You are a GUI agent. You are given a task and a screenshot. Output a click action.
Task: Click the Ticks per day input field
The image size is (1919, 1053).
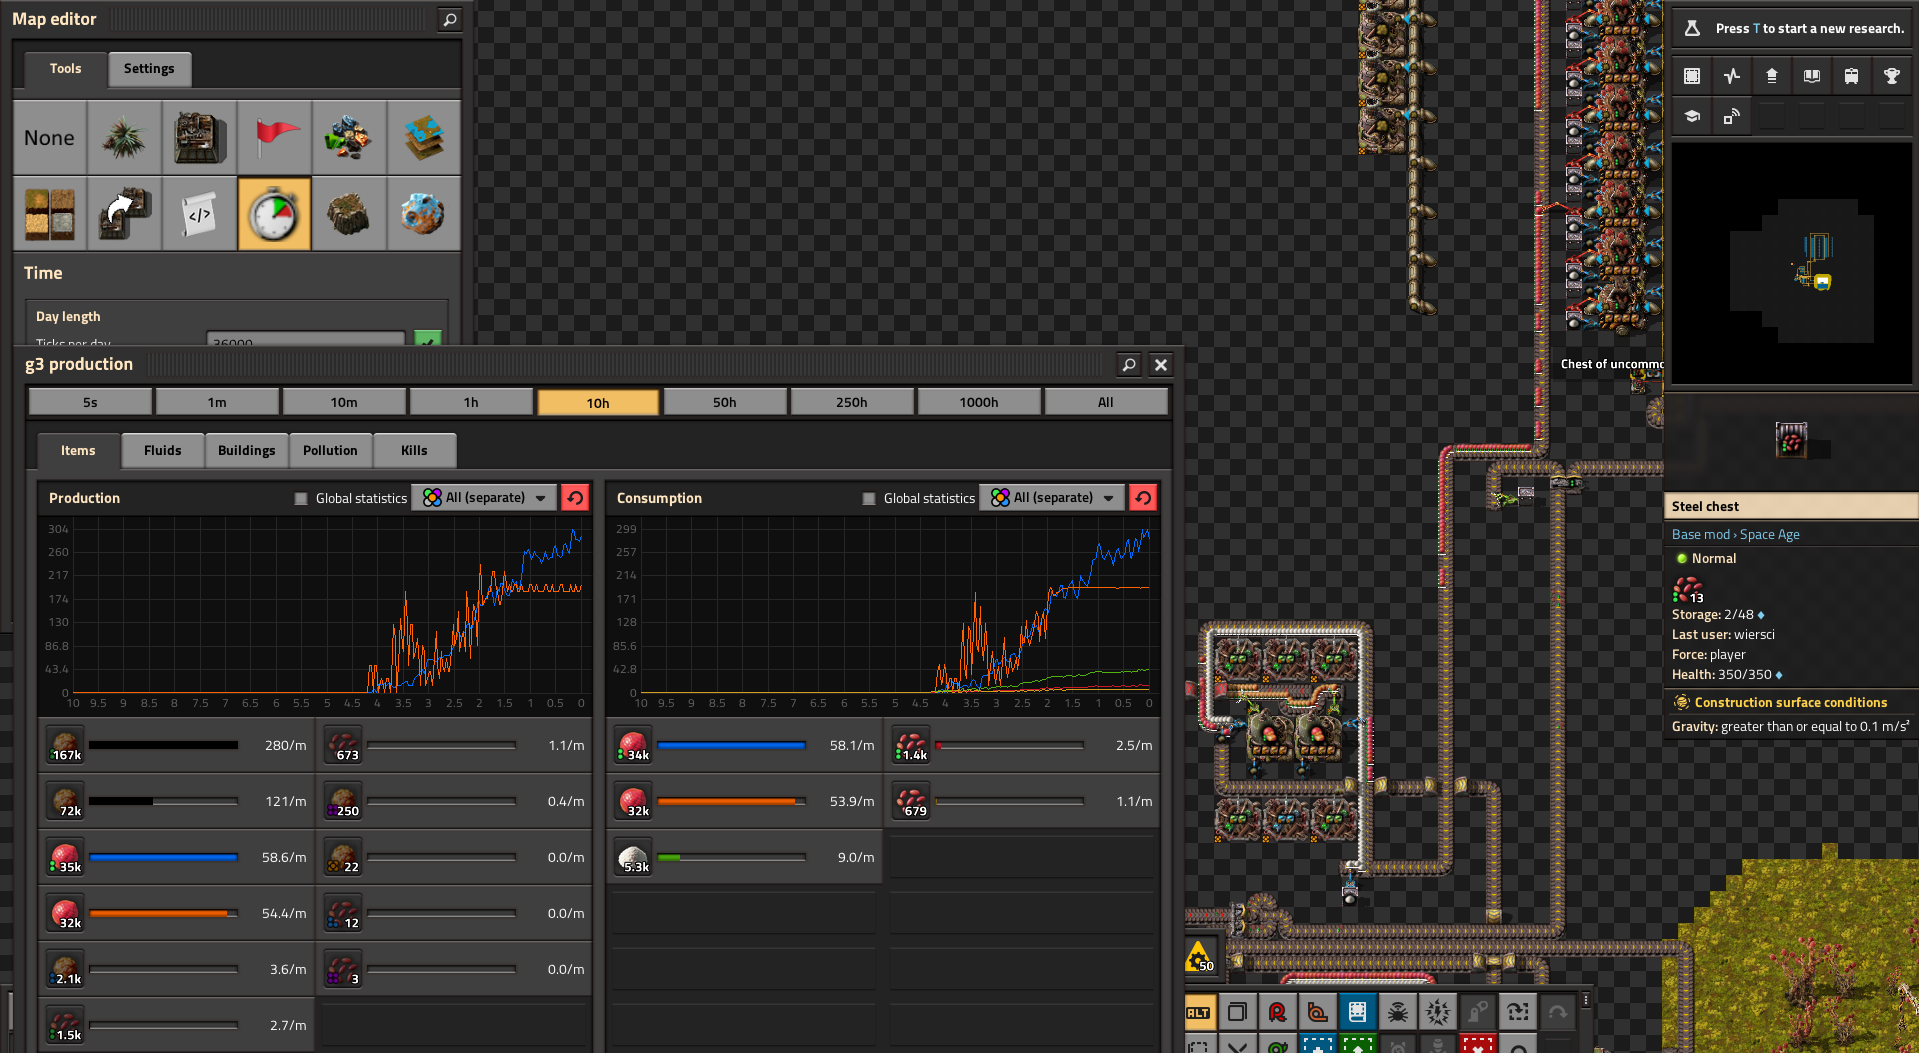[x=306, y=340]
